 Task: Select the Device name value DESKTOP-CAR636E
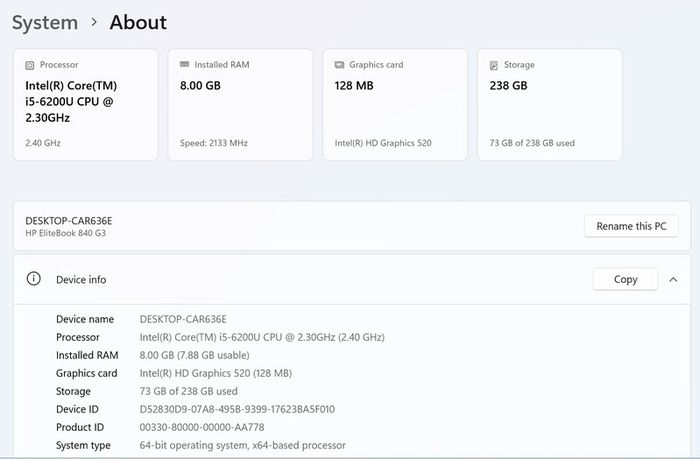pos(183,319)
